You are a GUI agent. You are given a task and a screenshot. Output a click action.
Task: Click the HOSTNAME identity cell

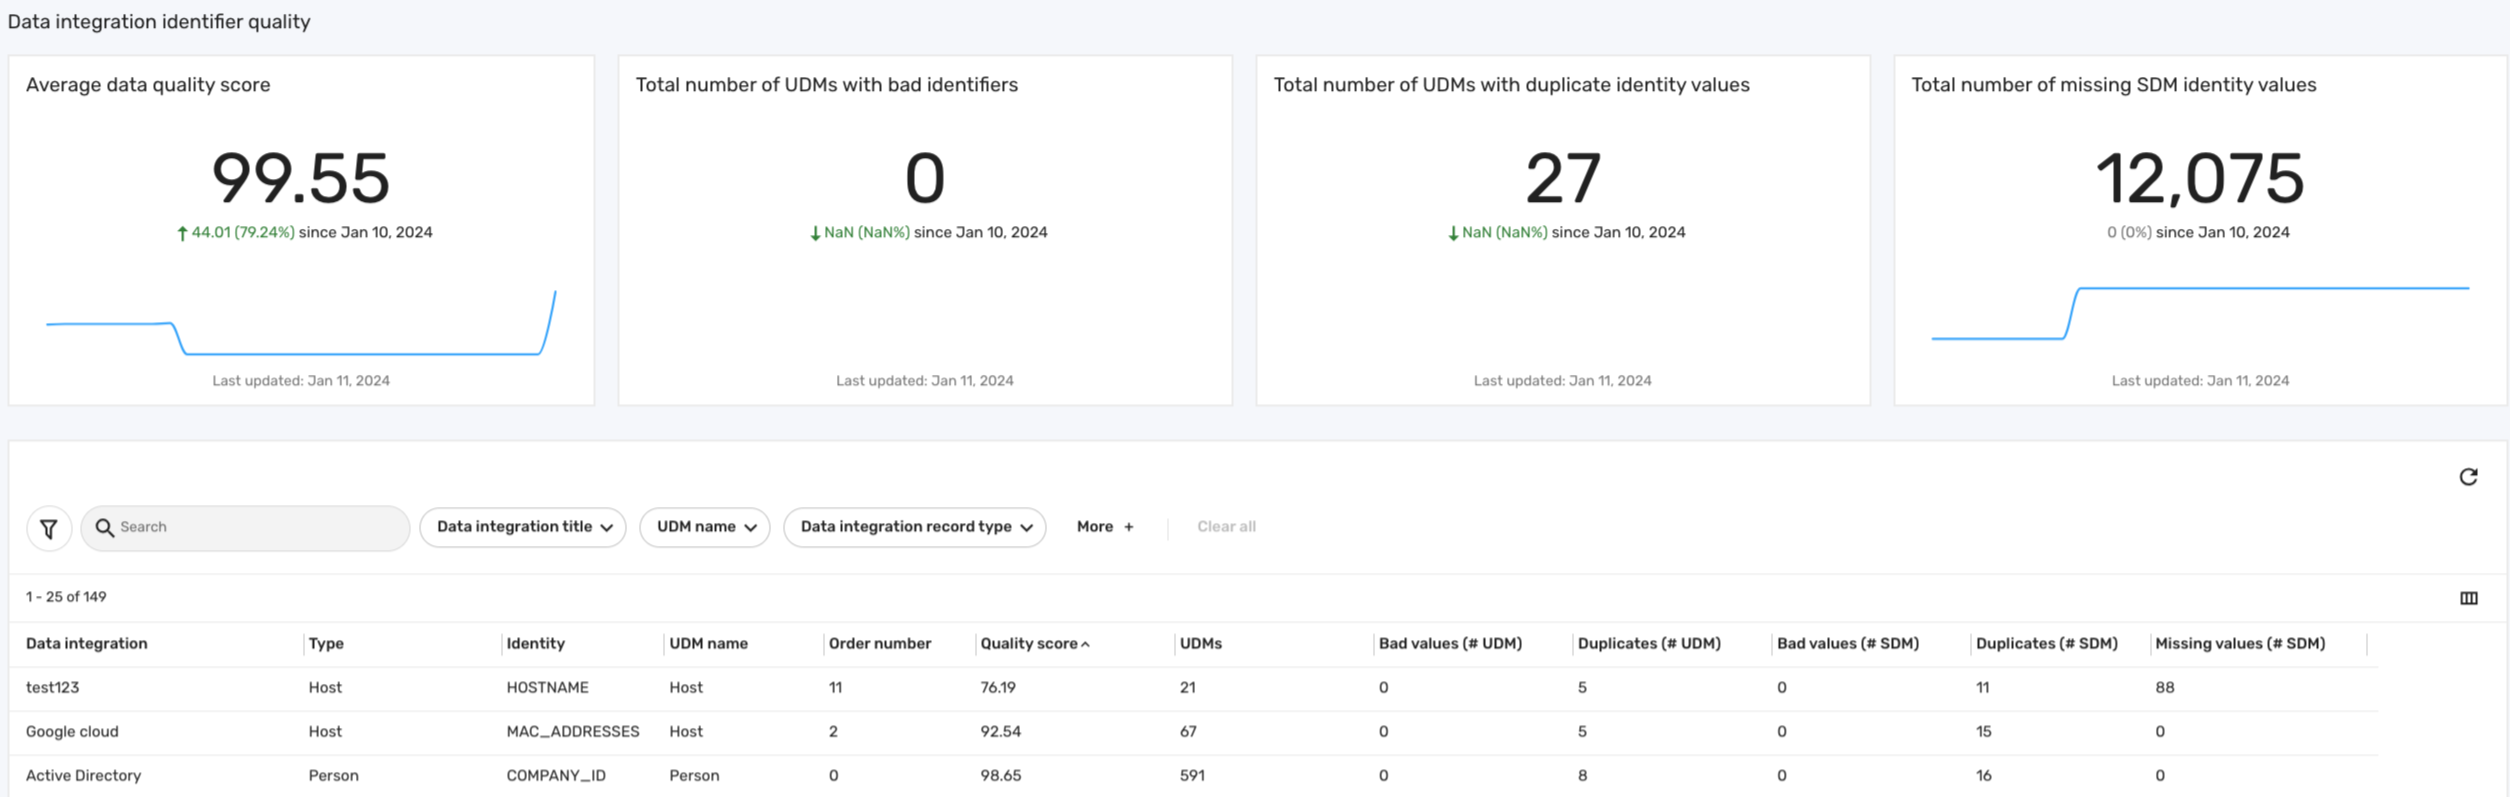pyautogui.click(x=547, y=688)
